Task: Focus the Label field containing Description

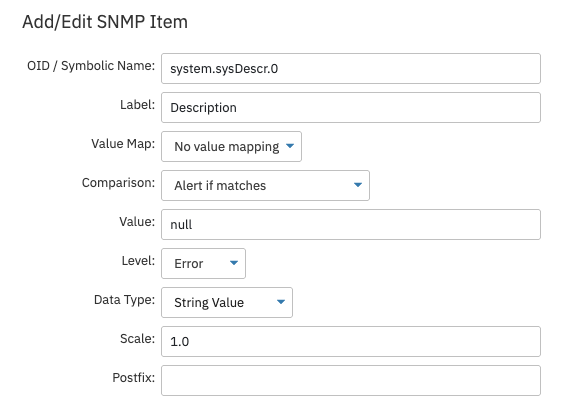Action: (351, 108)
